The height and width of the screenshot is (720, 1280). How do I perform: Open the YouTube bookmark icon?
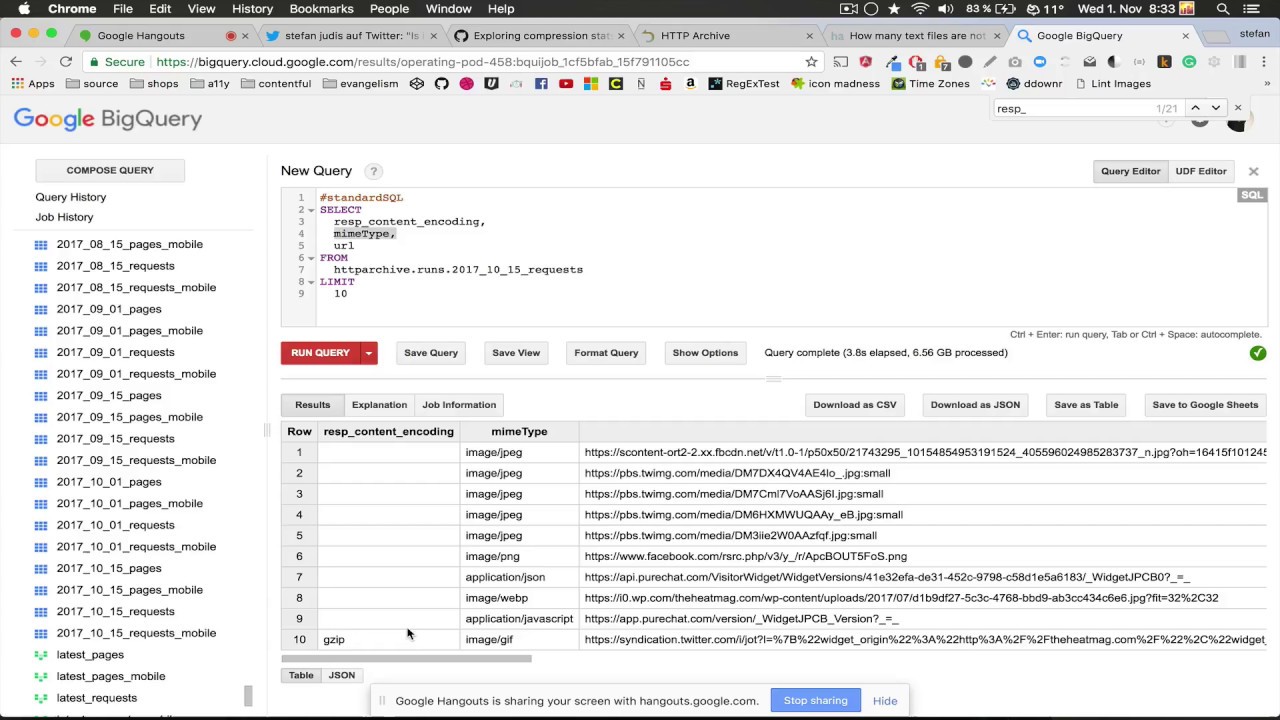[x=566, y=84]
